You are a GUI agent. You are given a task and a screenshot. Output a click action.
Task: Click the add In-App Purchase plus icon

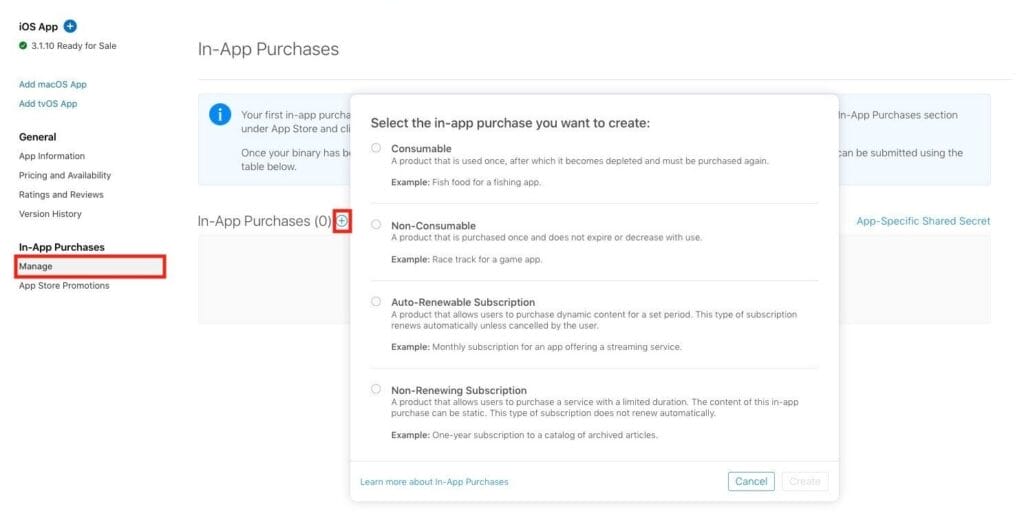pos(342,221)
